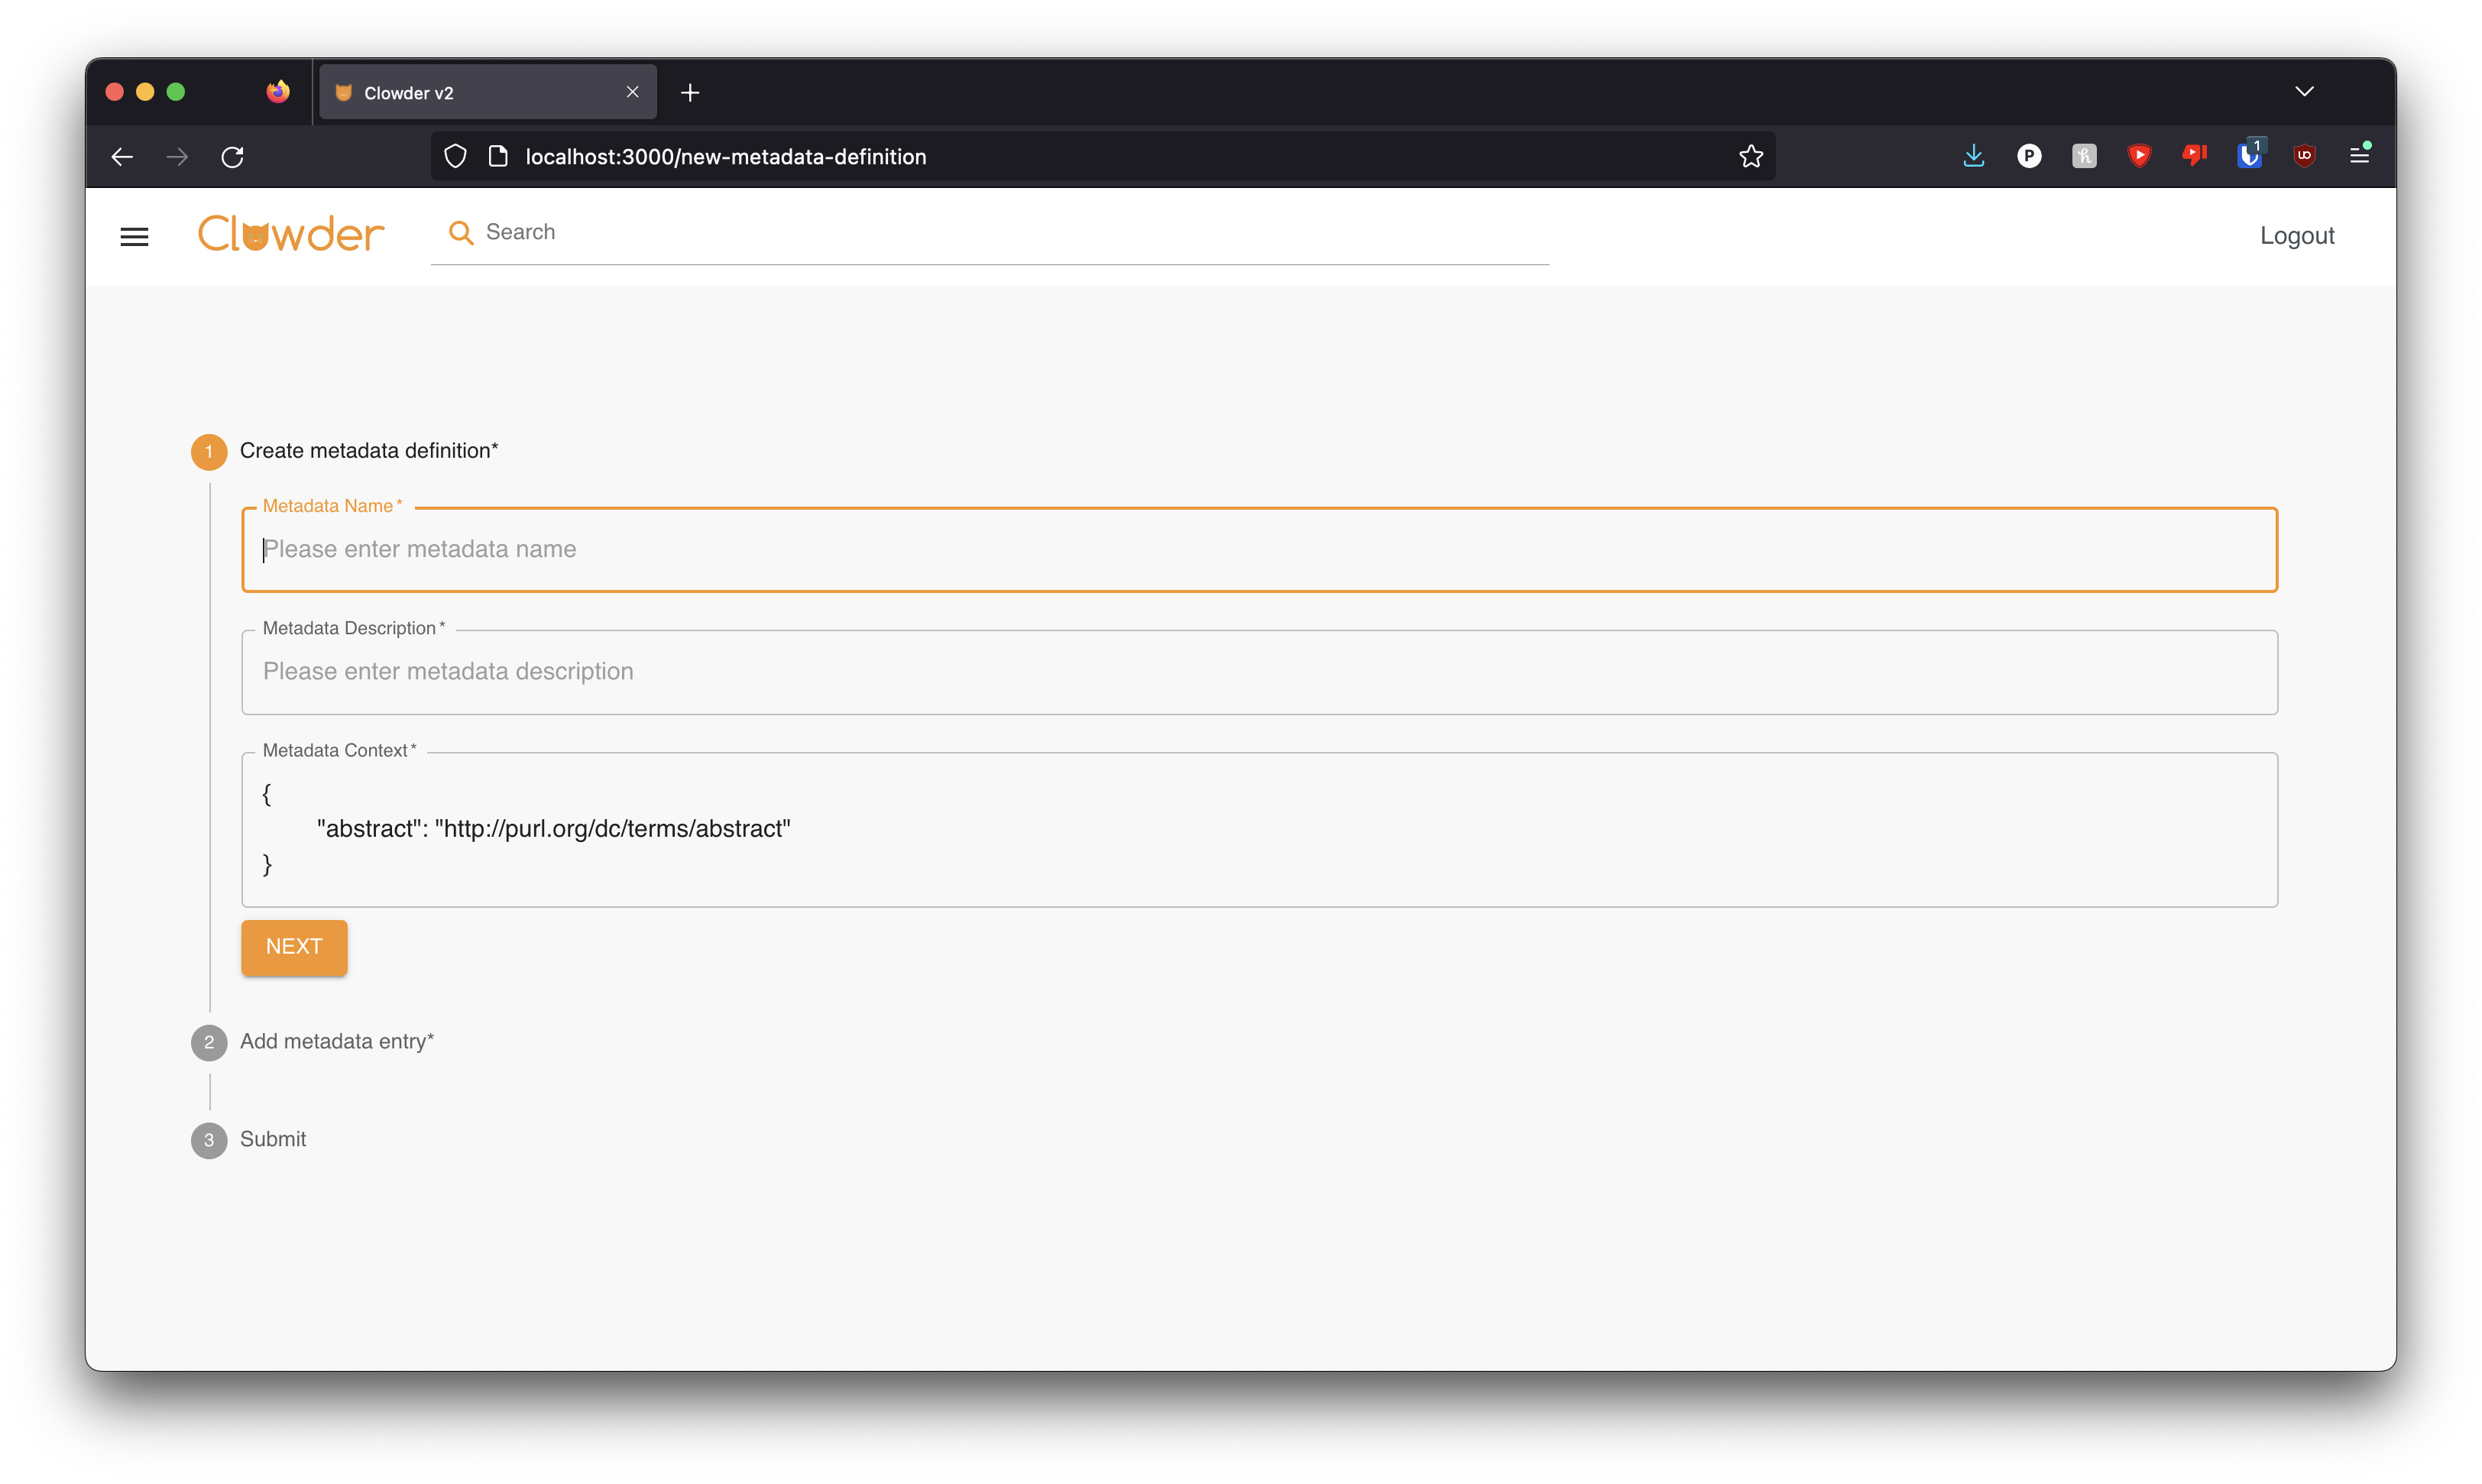Screen dimensions: 2482x1484
Task: Open the browser downloads icon
Action: click(1973, 156)
